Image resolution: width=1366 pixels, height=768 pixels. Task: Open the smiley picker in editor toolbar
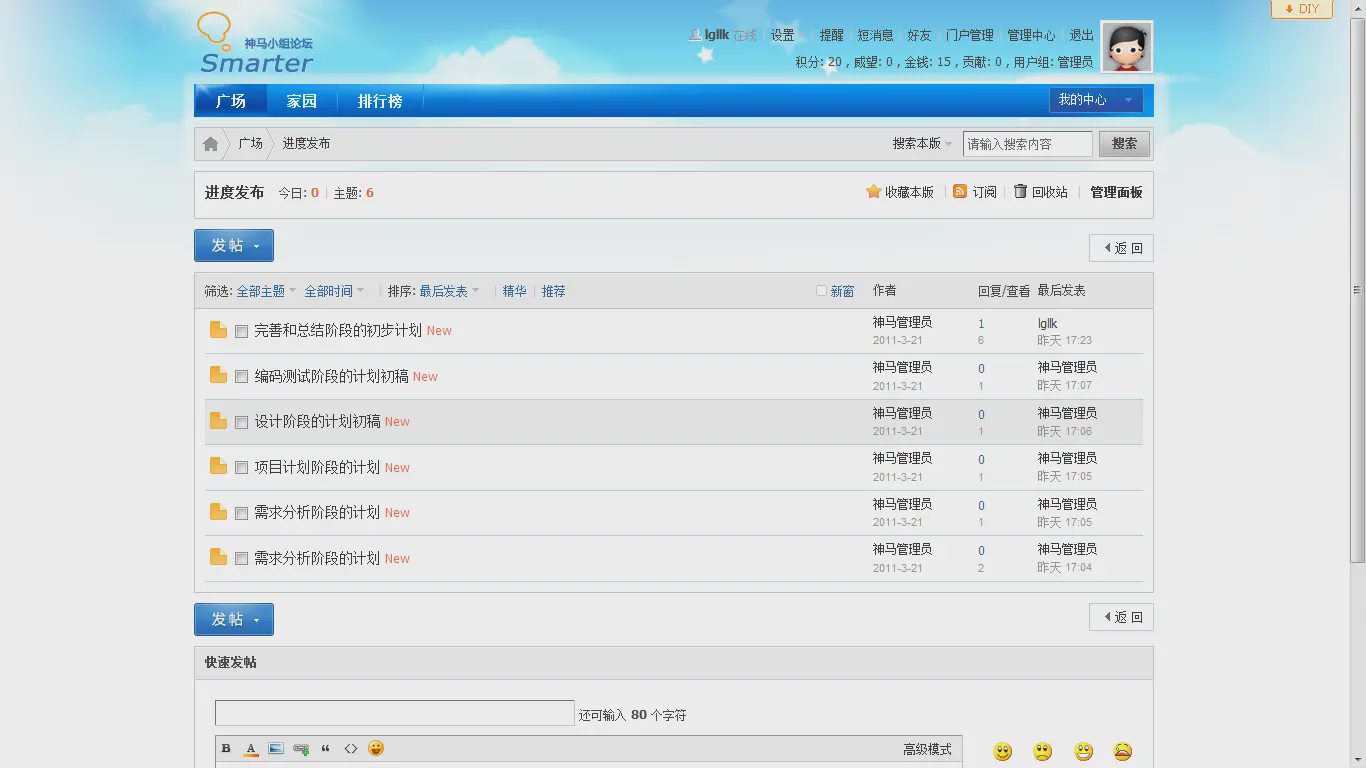pyautogui.click(x=376, y=749)
